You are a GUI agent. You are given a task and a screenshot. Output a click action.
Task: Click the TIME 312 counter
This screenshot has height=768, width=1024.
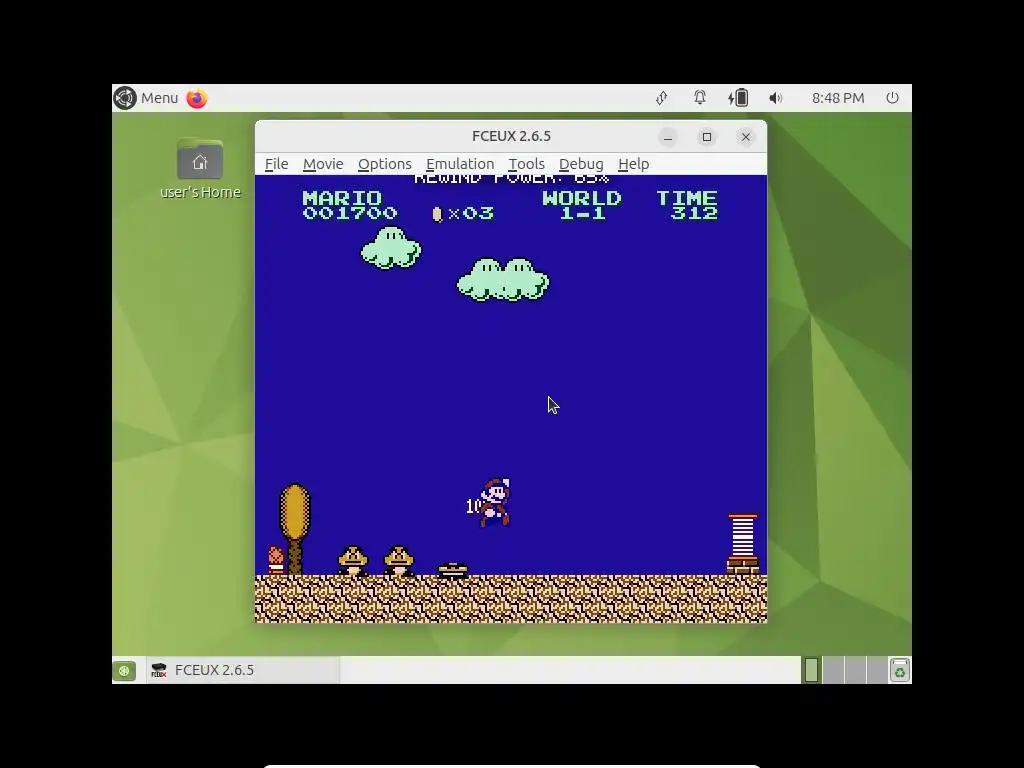[x=688, y=205]
